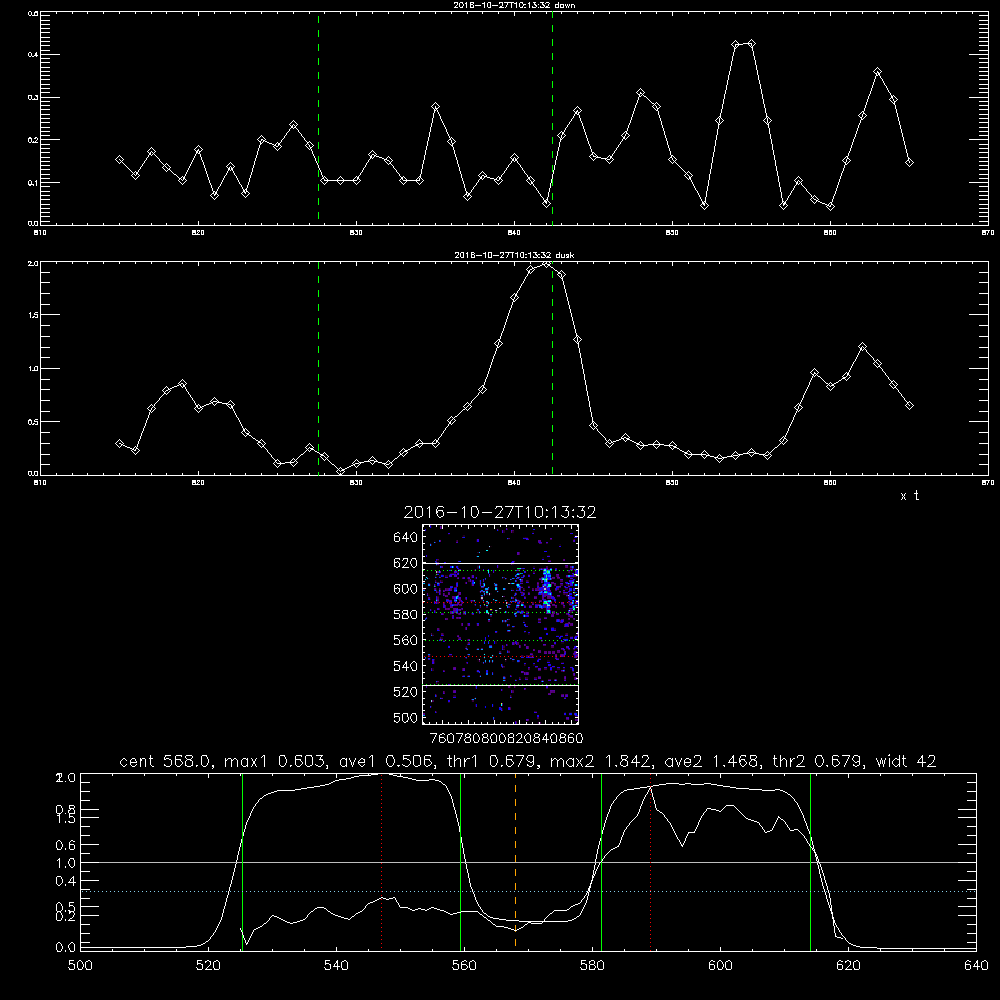Click the green vertical line near 581 in the bottom plot
Viewport: 1000px width, 1000px height.
coord(601,861)
